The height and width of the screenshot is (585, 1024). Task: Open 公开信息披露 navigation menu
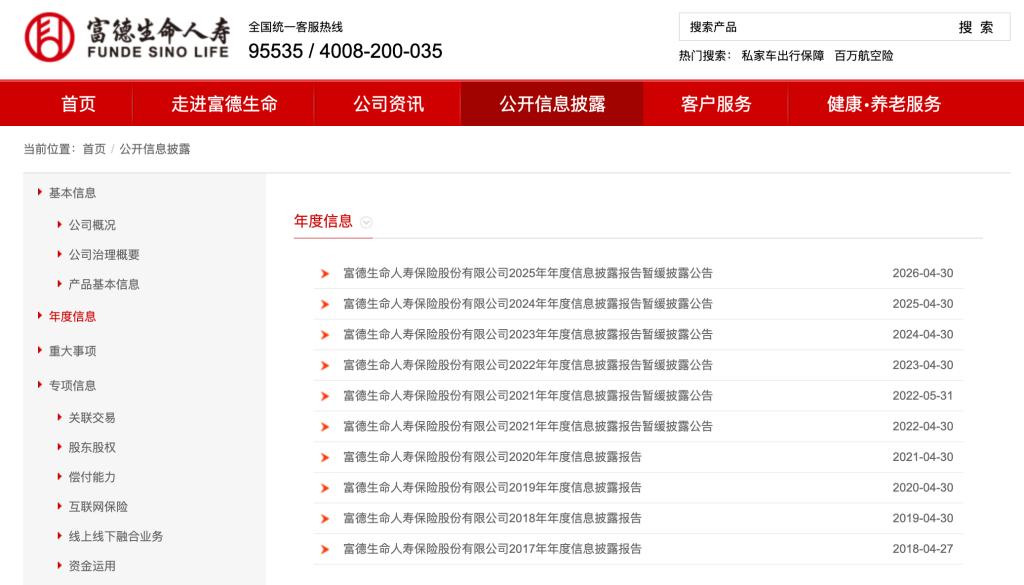552,104
